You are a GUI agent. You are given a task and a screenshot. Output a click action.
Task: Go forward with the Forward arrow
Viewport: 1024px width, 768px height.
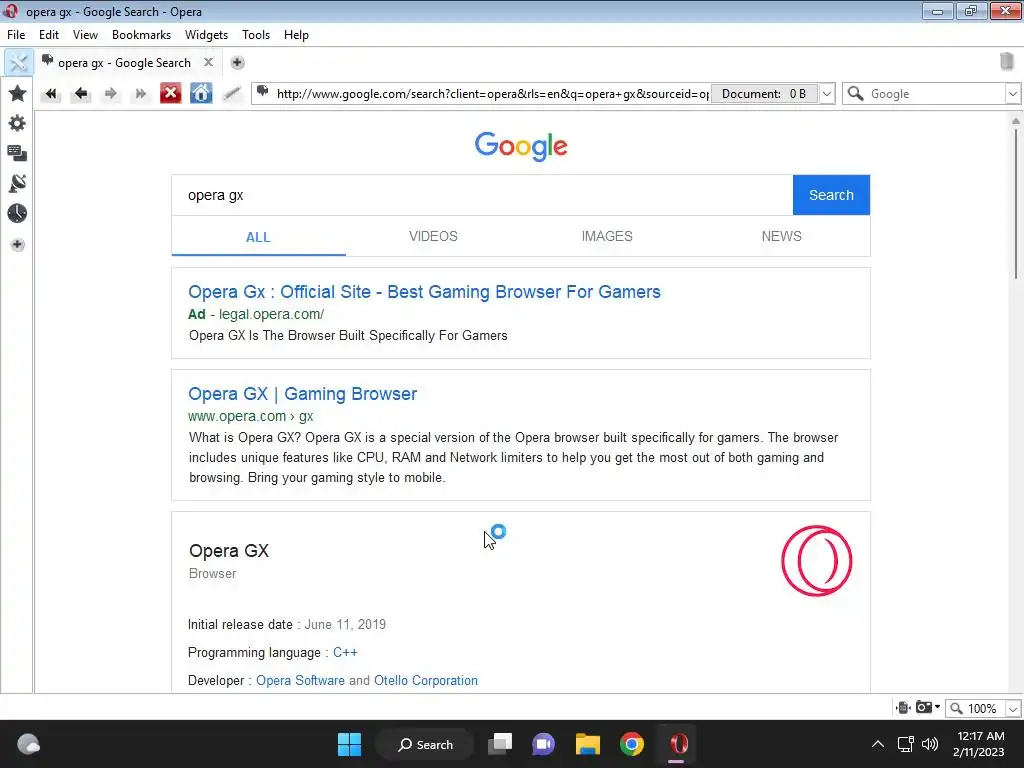click(x=111, y=94)
